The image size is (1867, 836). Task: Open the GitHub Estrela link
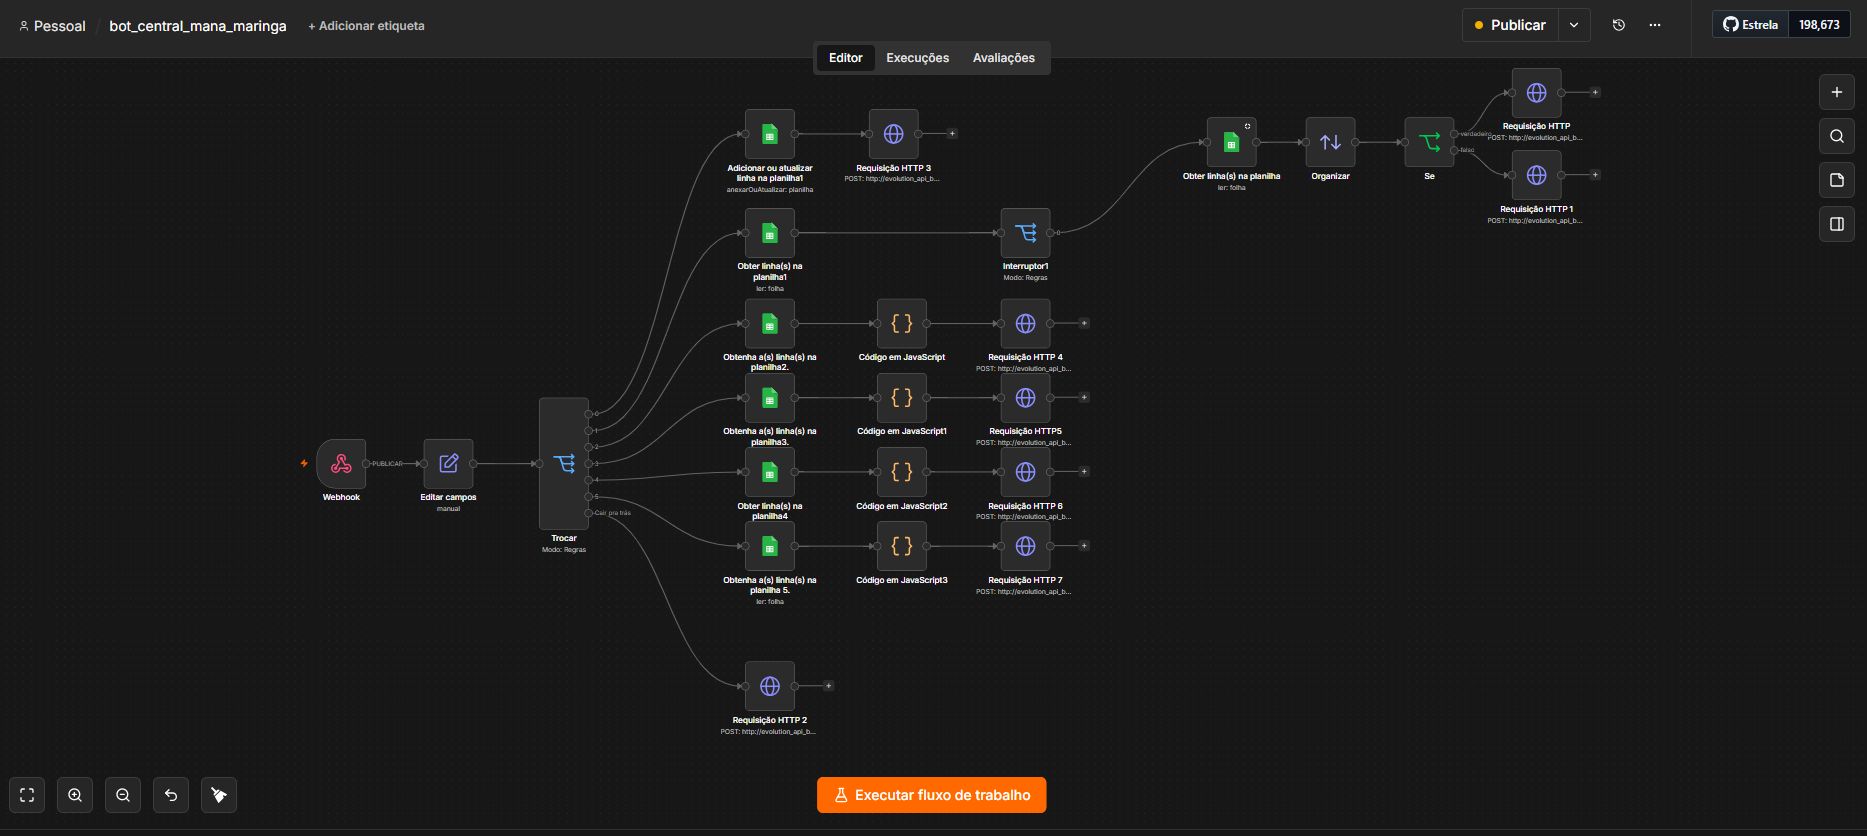point(1751,25)
